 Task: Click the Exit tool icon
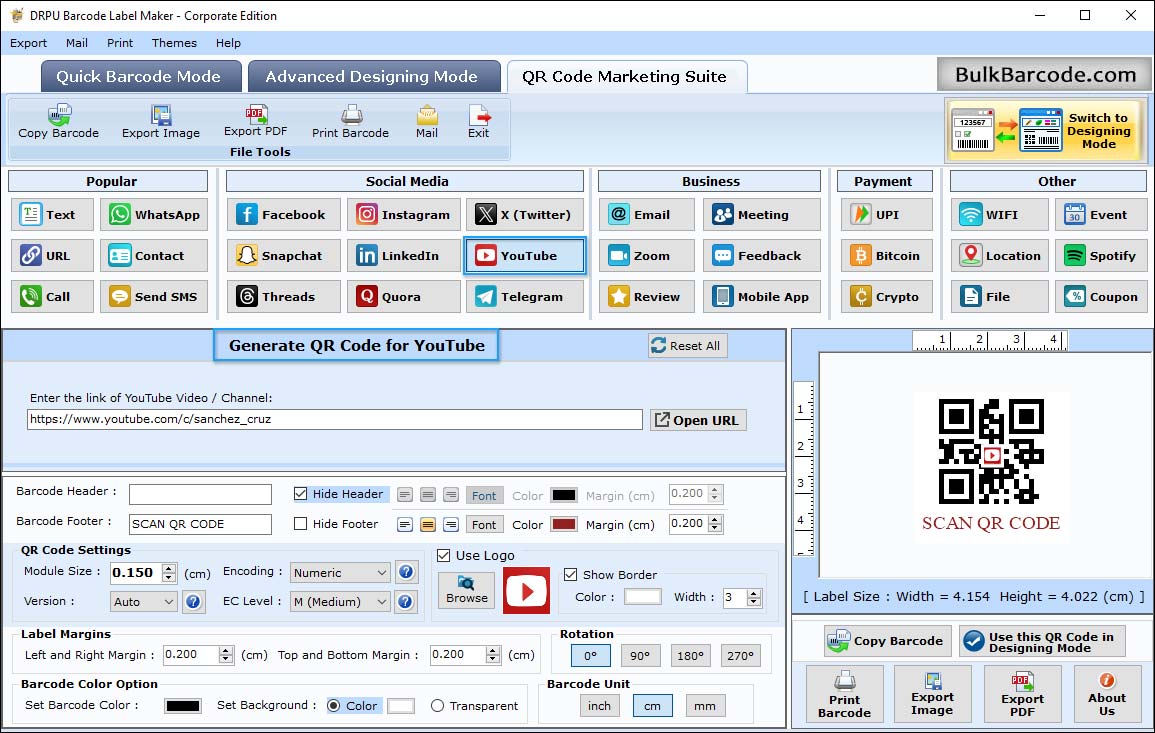478,122
